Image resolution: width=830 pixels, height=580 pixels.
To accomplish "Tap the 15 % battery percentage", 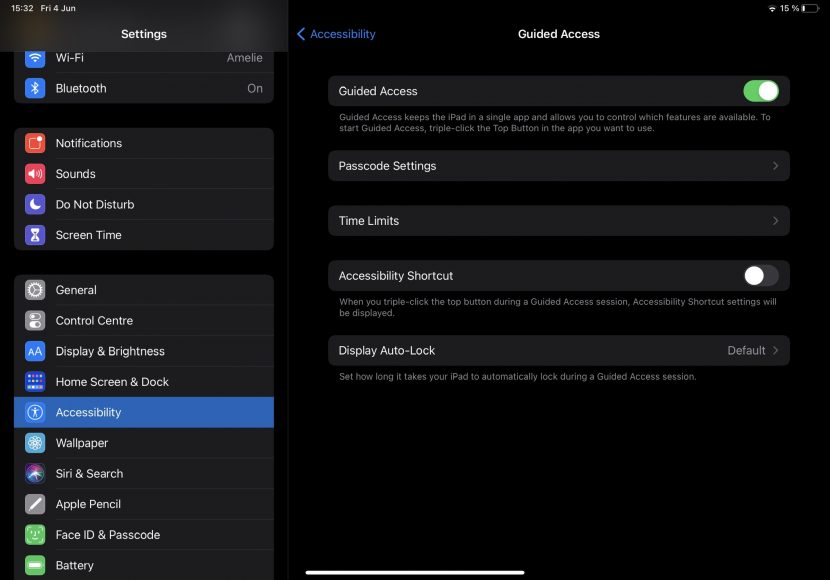I will click(x=789, y=8).
